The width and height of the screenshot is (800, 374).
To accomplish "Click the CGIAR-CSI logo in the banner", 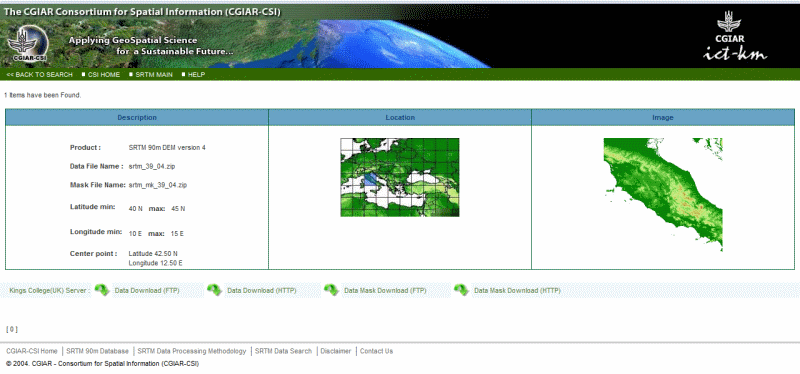I will (28, 44).
